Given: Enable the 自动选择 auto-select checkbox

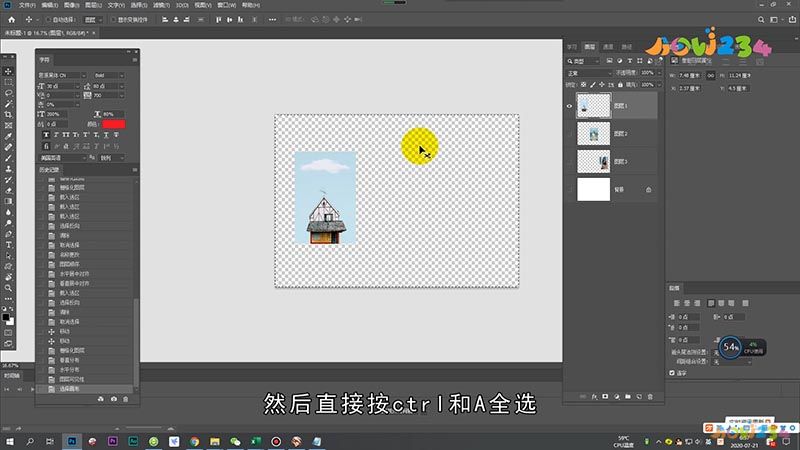Looking at the screenshot, I should (x=48, y=19).
